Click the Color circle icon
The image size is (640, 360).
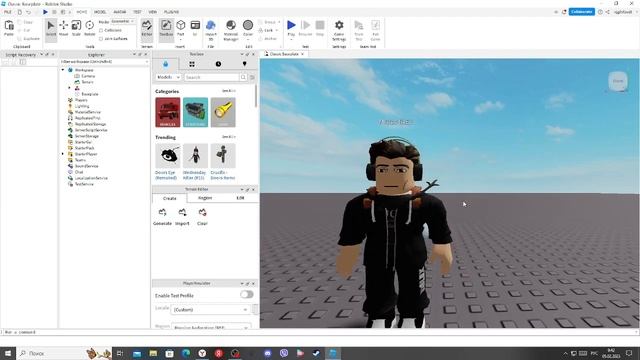[248, 25]
